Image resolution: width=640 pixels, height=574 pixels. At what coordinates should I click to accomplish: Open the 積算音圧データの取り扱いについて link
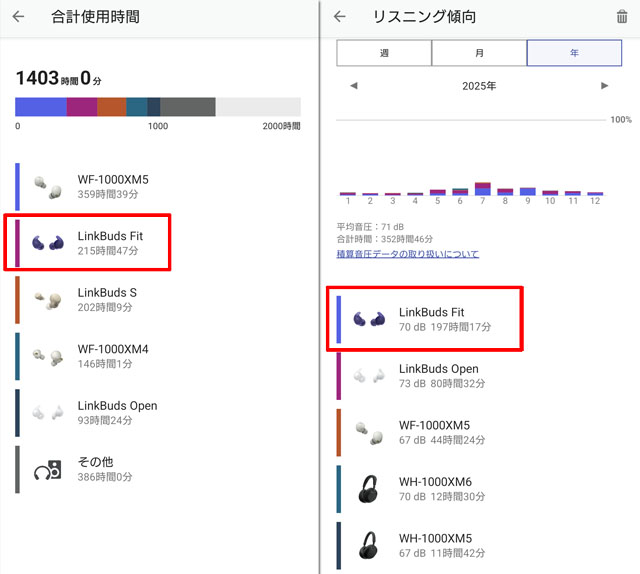click(407, 254)
